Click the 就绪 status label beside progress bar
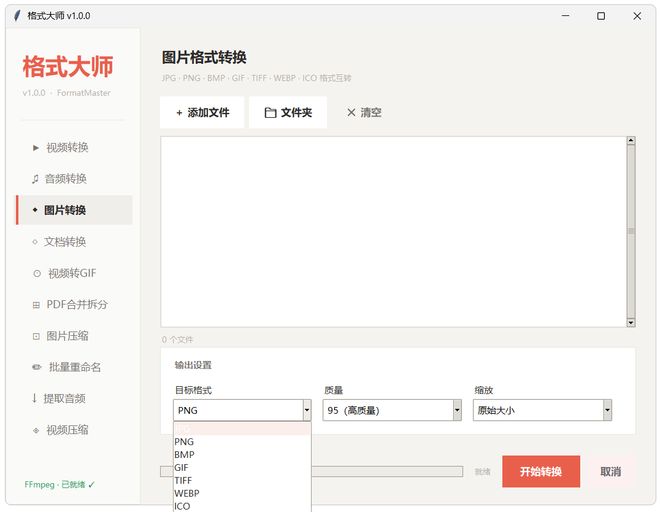 [x=482, y=472]
